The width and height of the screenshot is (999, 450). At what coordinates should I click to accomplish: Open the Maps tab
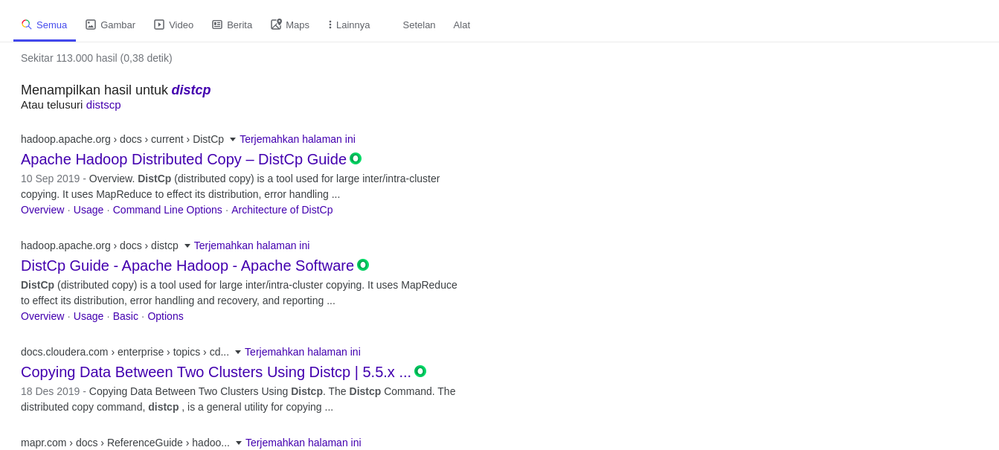coord(290,25)
